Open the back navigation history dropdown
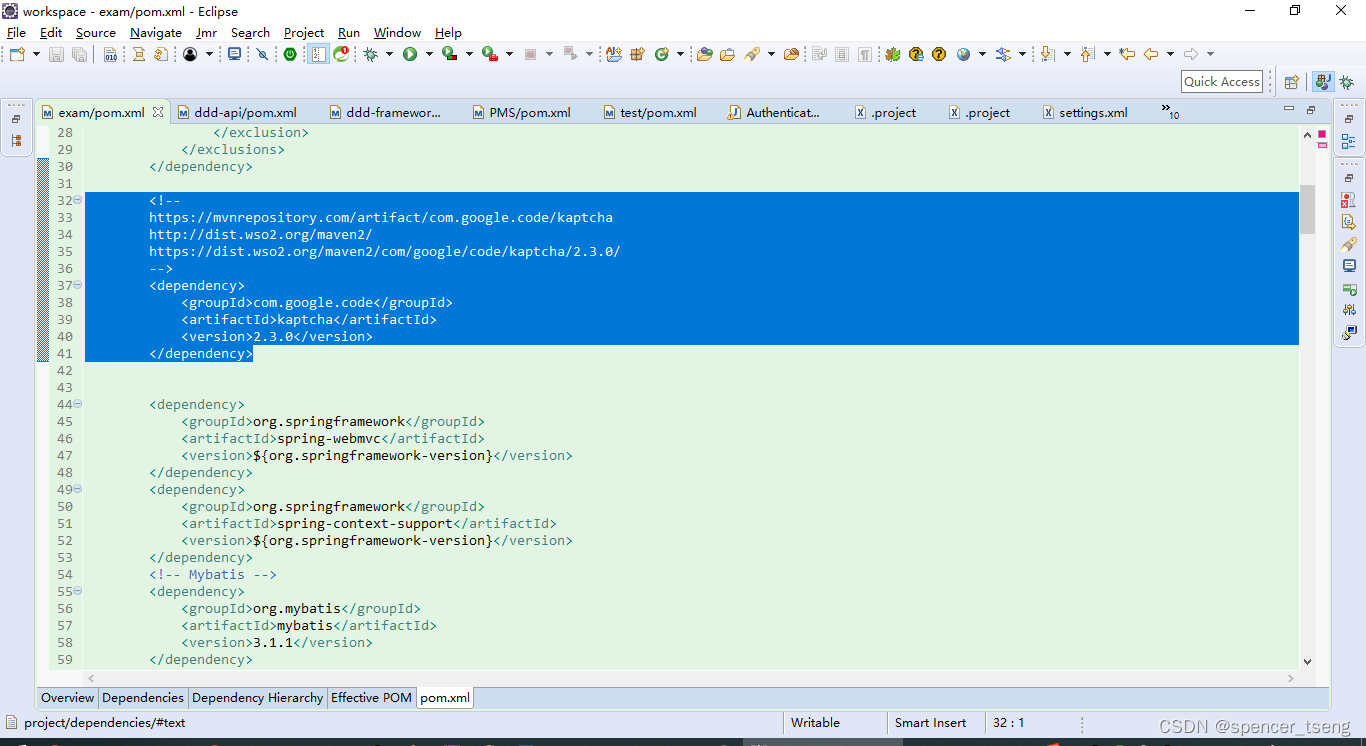The height and width of the screenshot is (746, 1366). pyautogui.click(x=1168, y=54)
